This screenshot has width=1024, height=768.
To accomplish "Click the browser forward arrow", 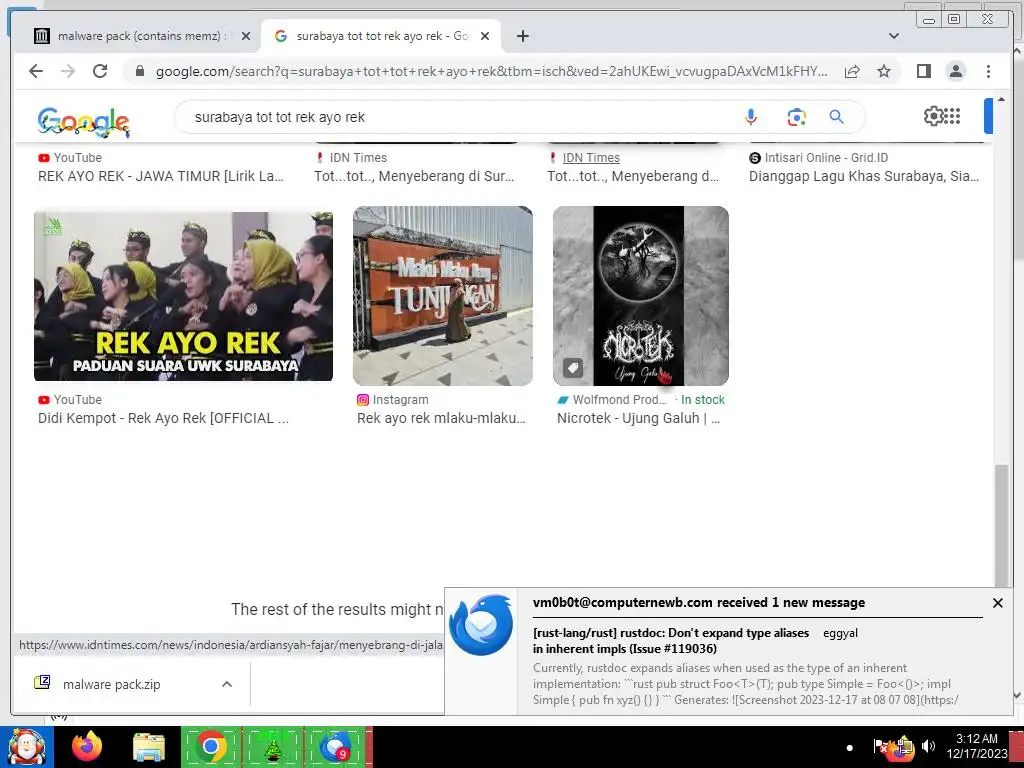I will click(68, 71).
